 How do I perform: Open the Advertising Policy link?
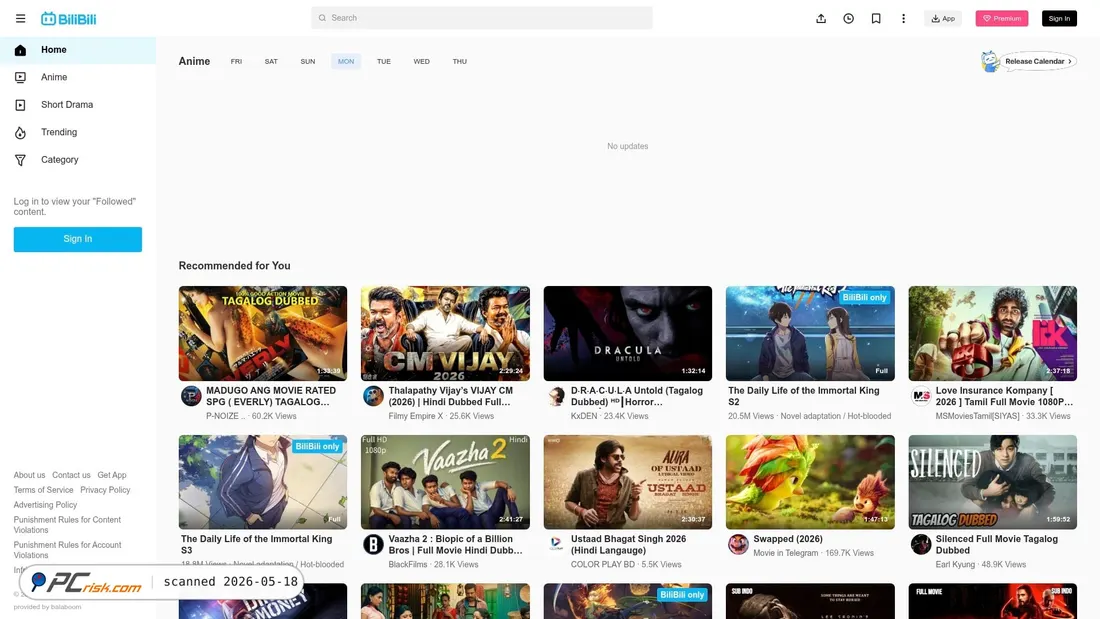point(46,505)
